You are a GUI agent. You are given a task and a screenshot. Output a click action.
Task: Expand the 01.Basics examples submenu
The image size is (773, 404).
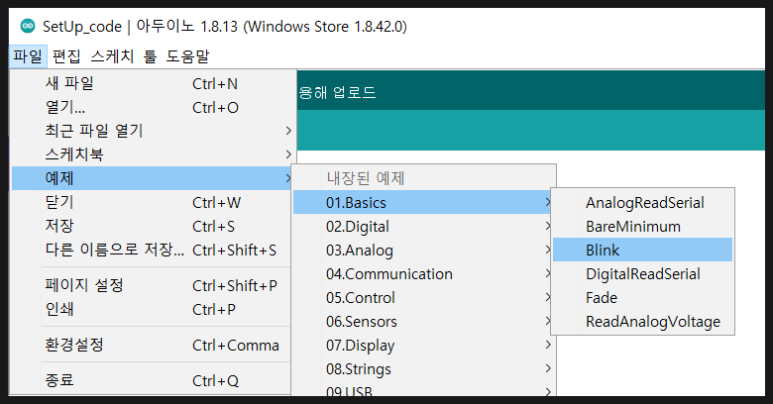tap(422, 202)
